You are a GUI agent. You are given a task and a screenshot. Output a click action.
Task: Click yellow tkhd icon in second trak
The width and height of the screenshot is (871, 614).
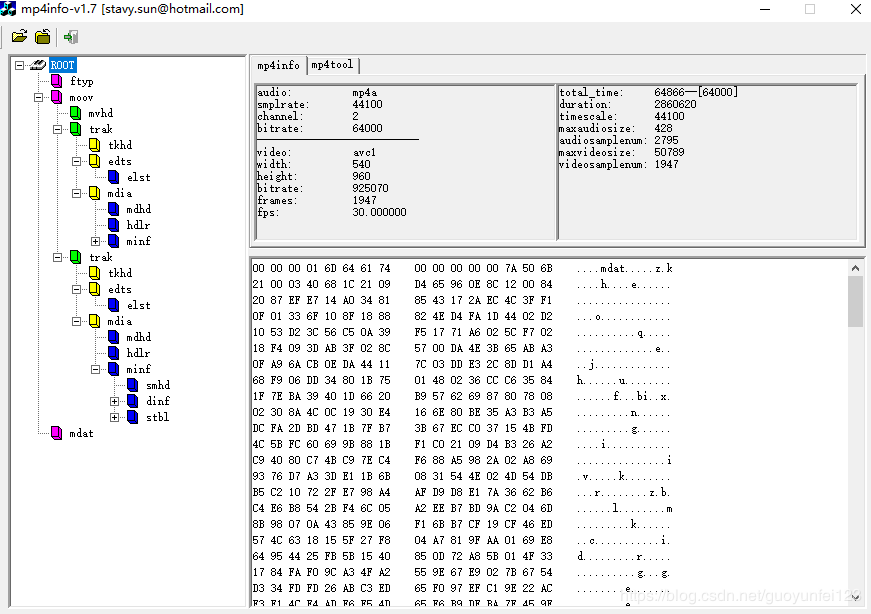pyautogui.click(x=94, y=273)
